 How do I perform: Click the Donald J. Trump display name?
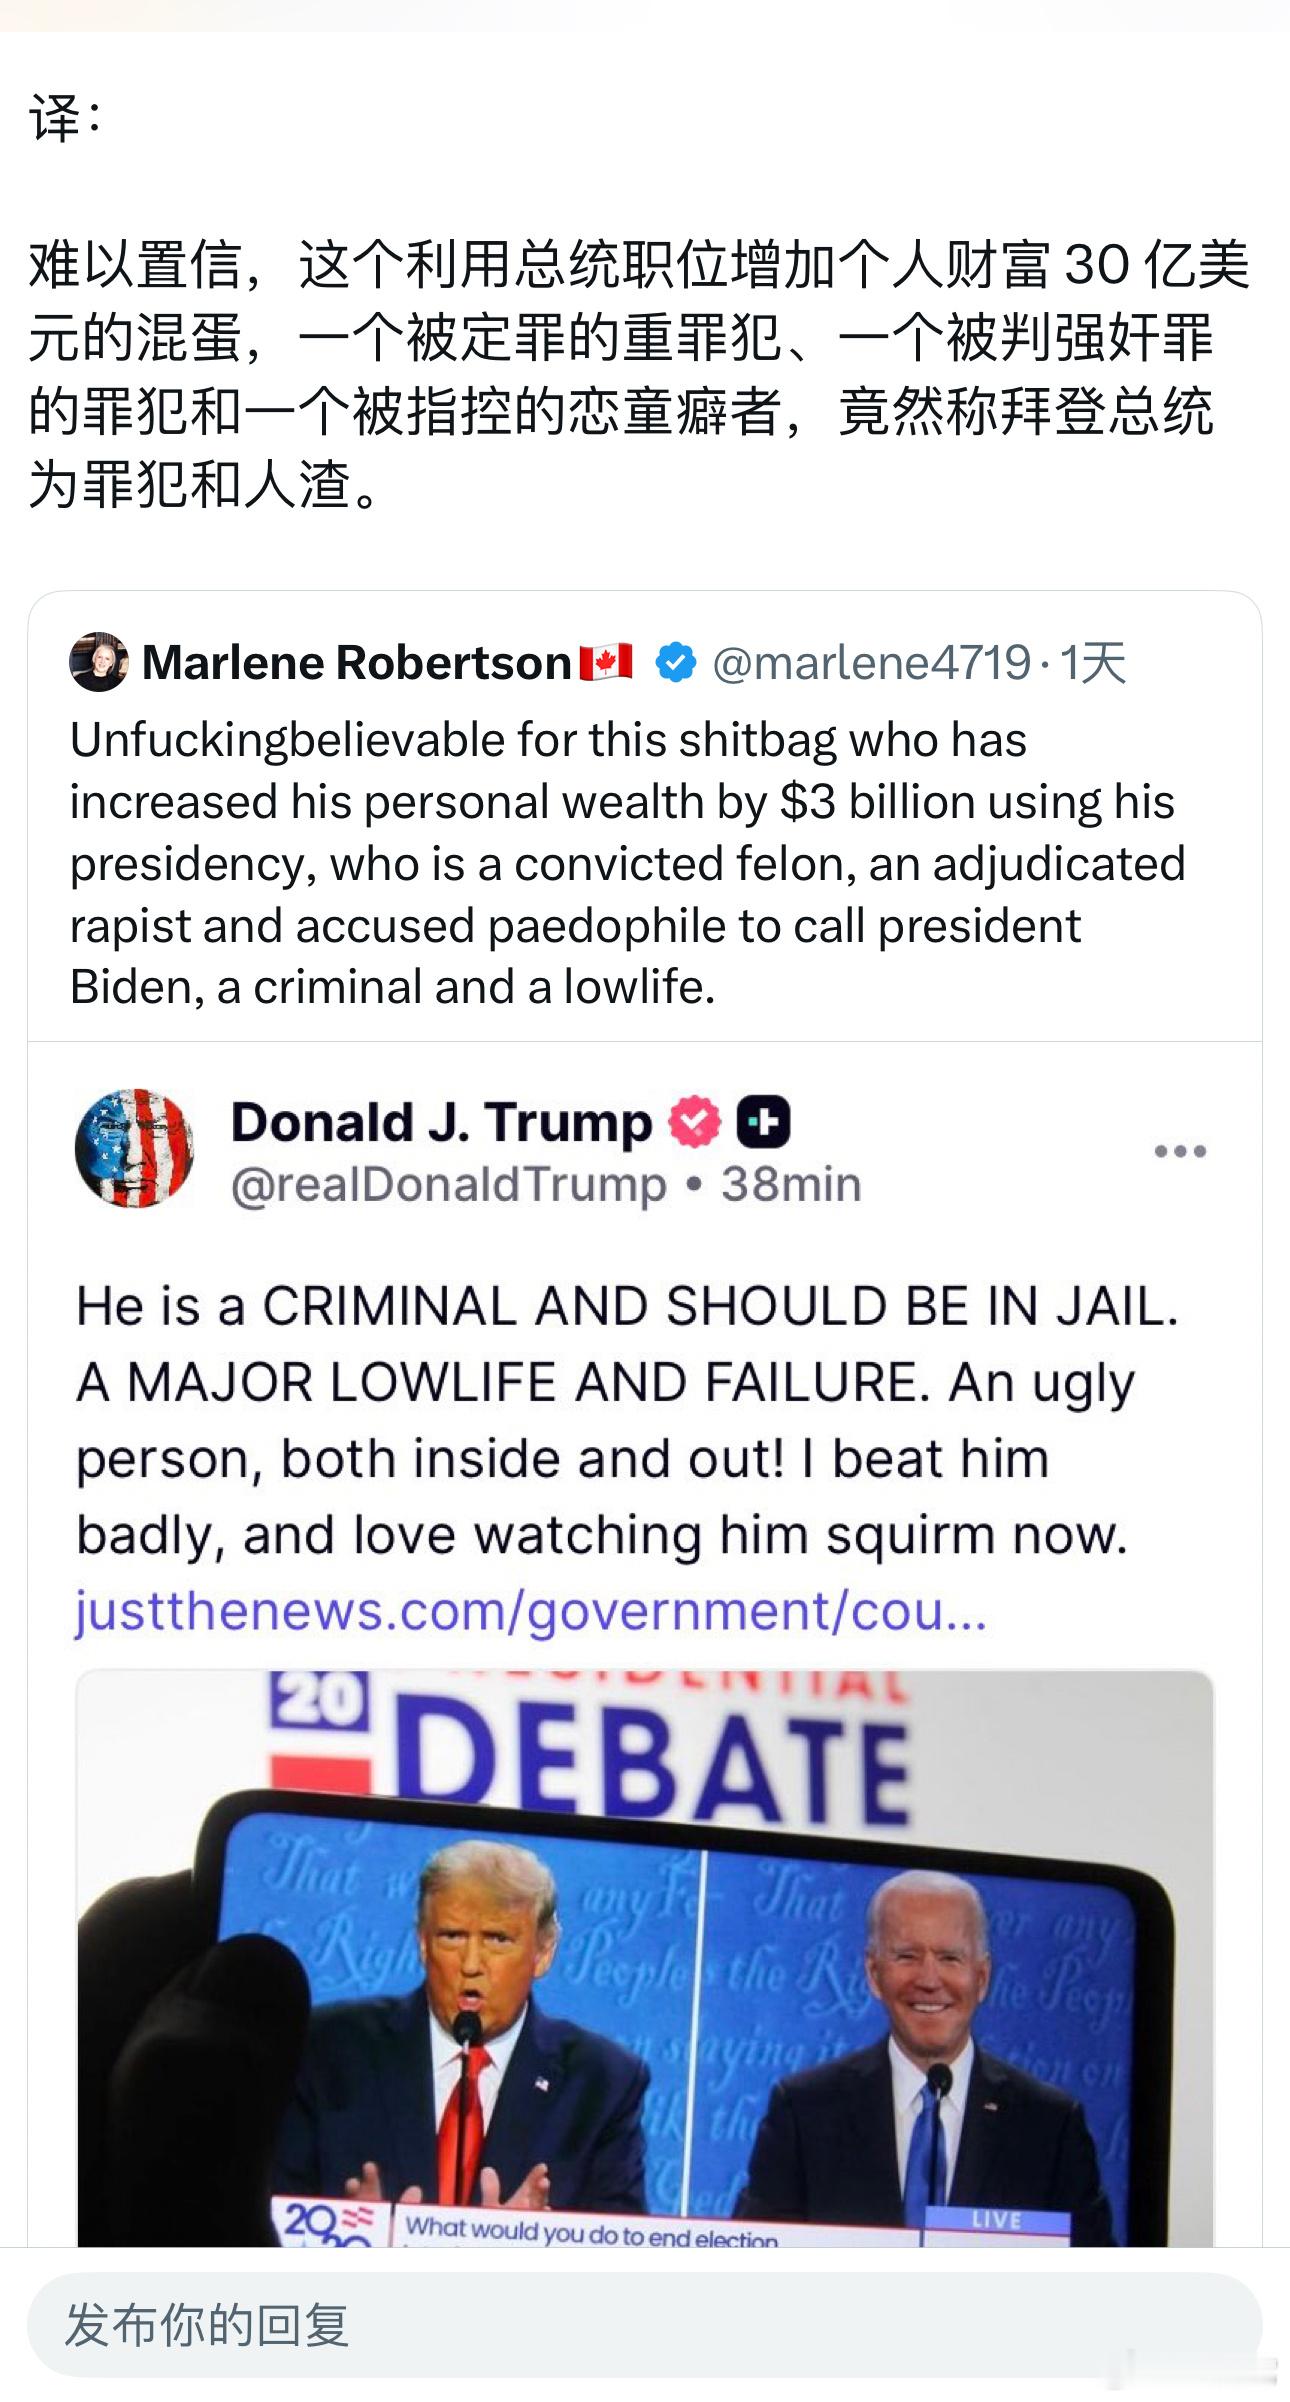pos(440,1121)
